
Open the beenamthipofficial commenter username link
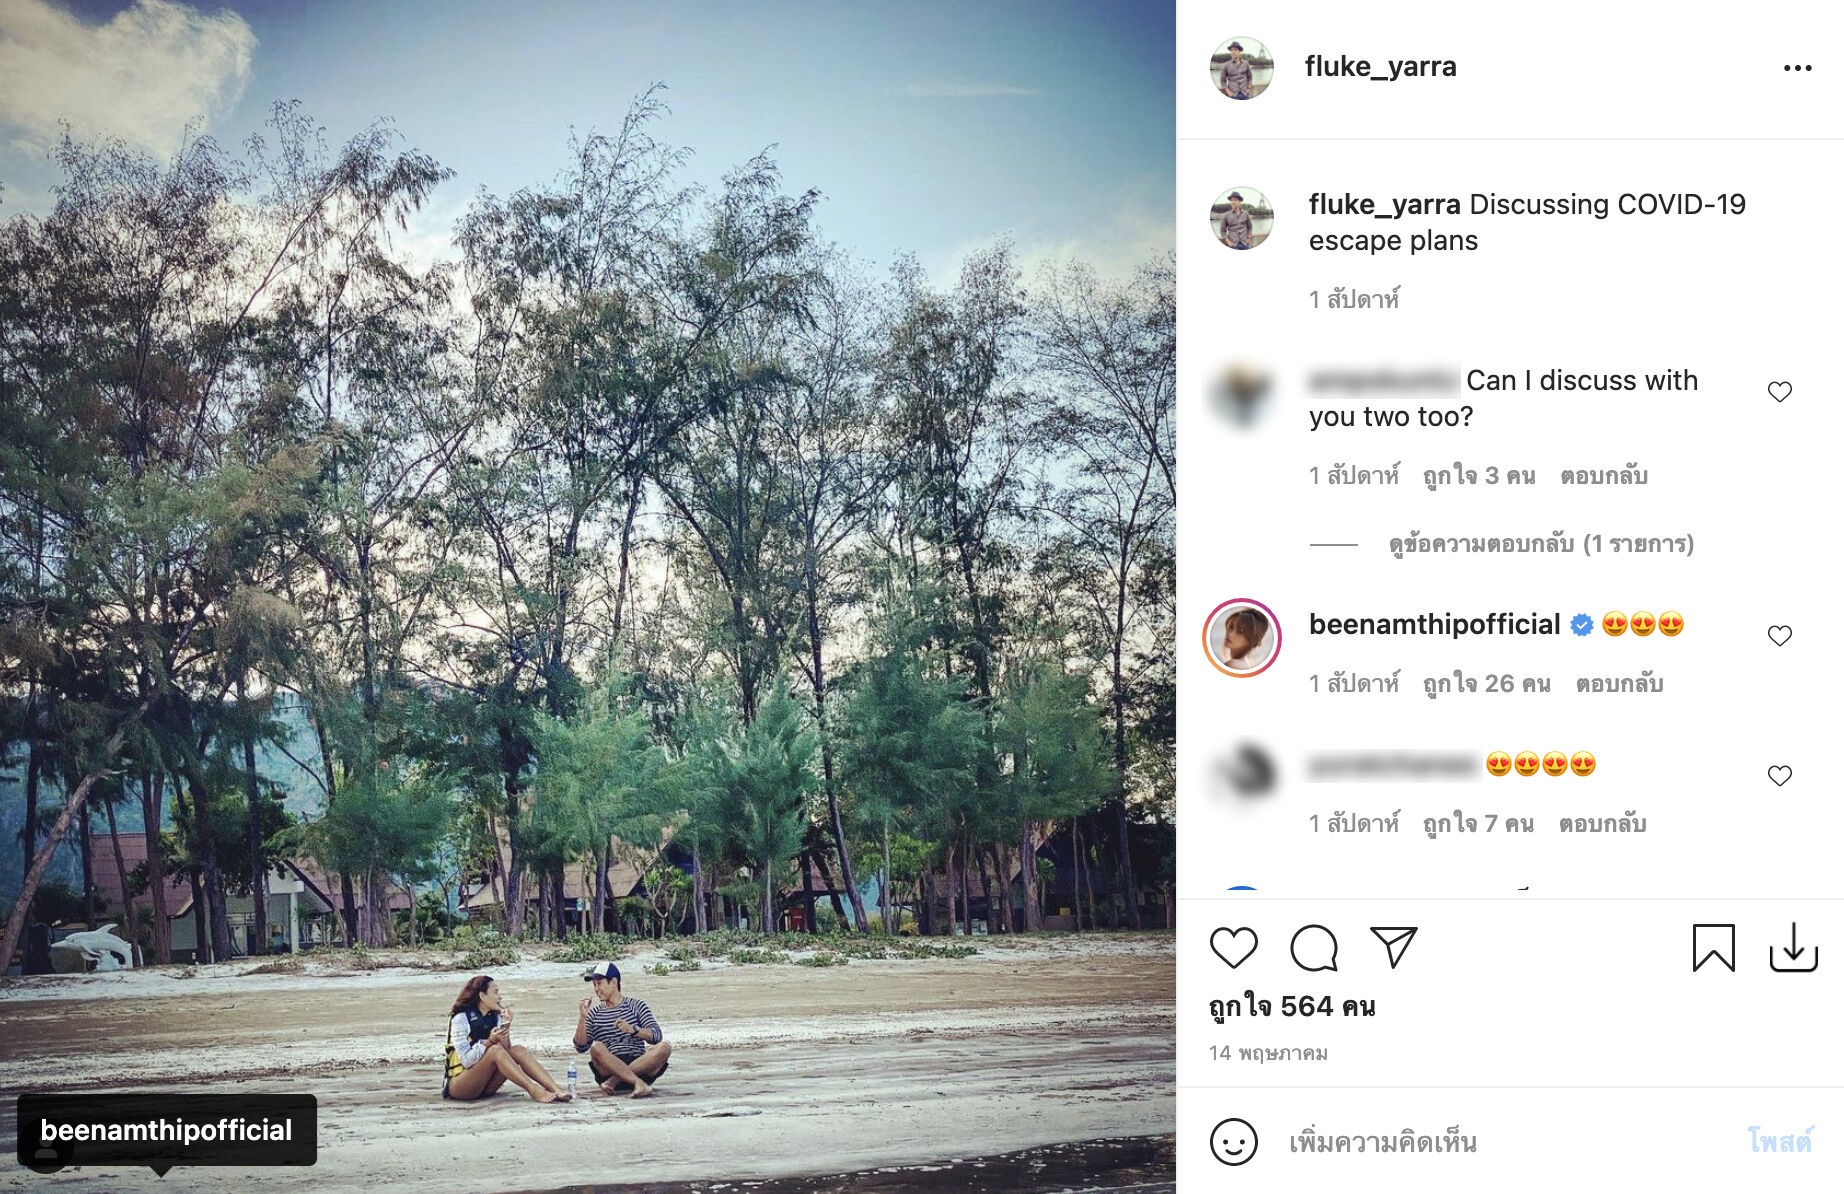1434,624
